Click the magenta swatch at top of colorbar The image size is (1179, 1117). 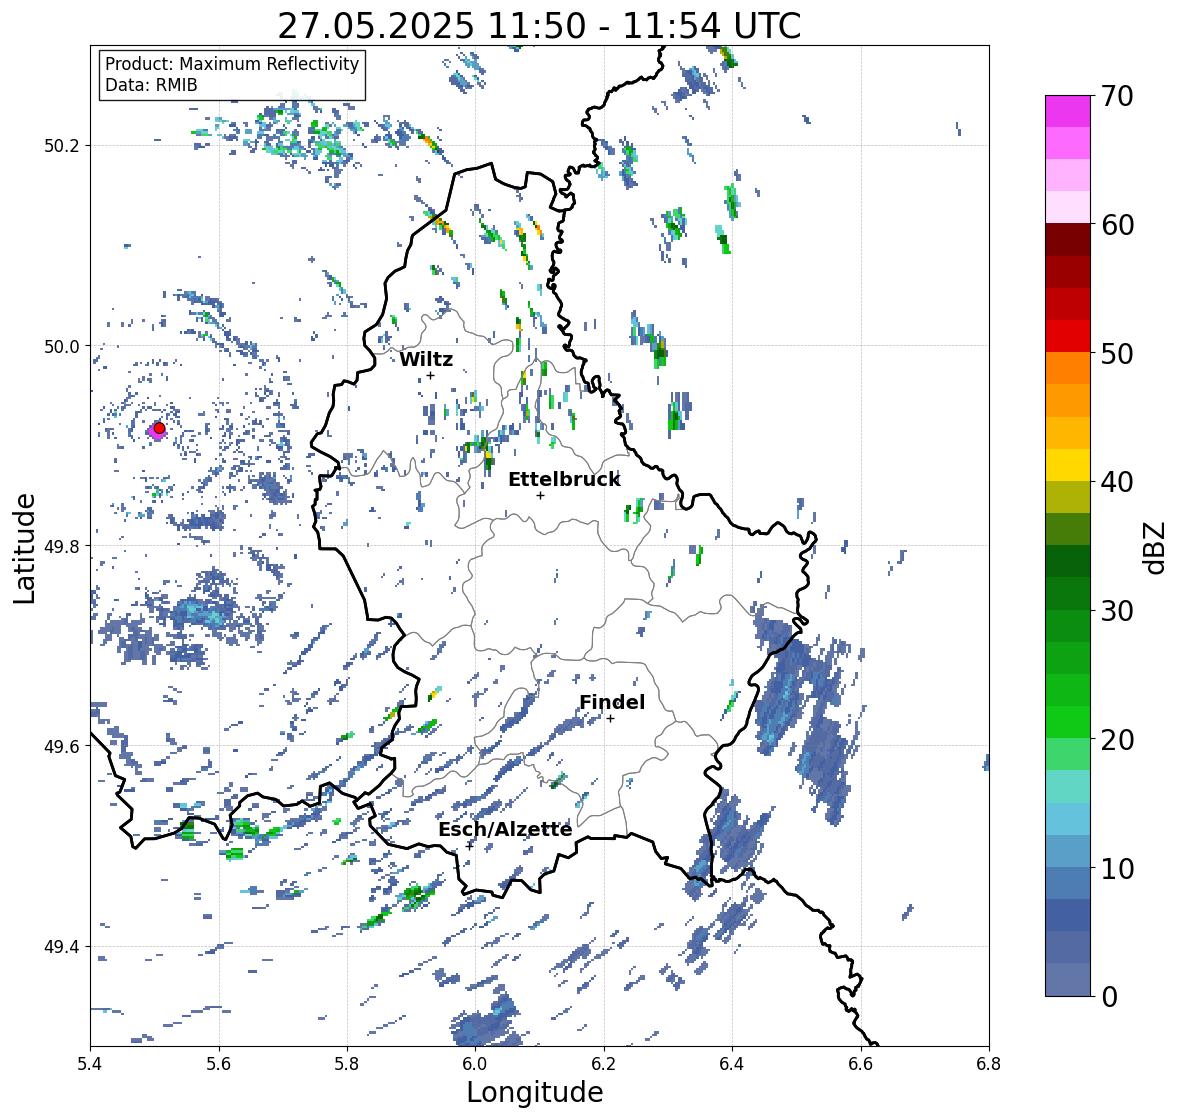[1068, 111]
